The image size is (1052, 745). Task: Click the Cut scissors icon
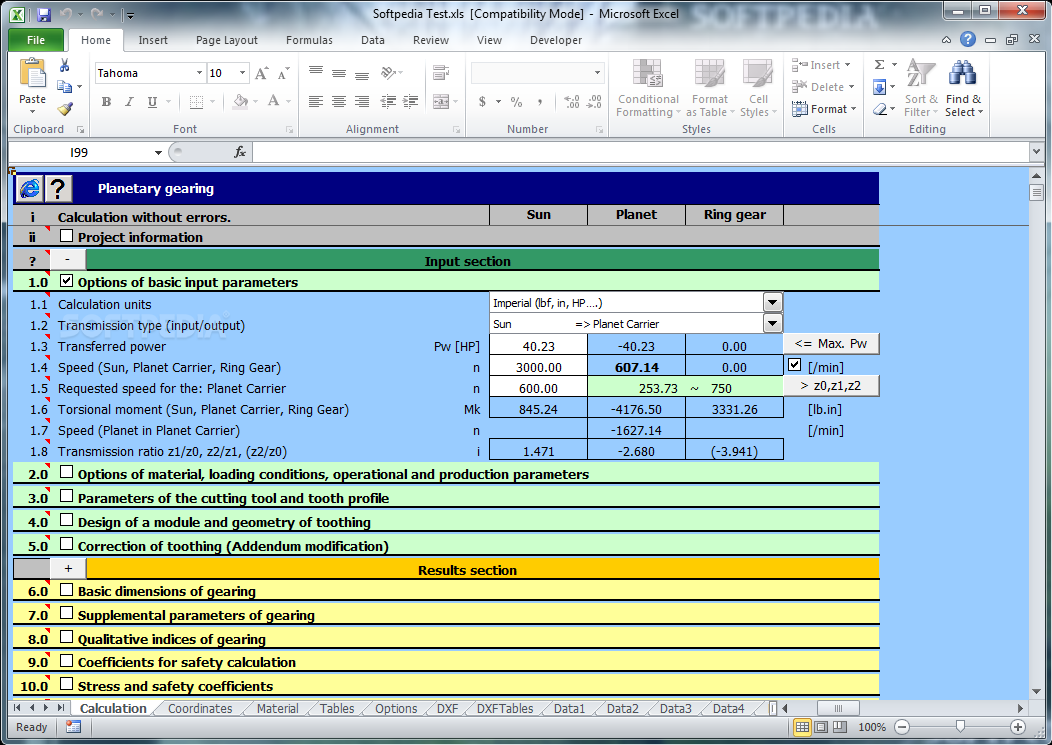pos(64,65)
